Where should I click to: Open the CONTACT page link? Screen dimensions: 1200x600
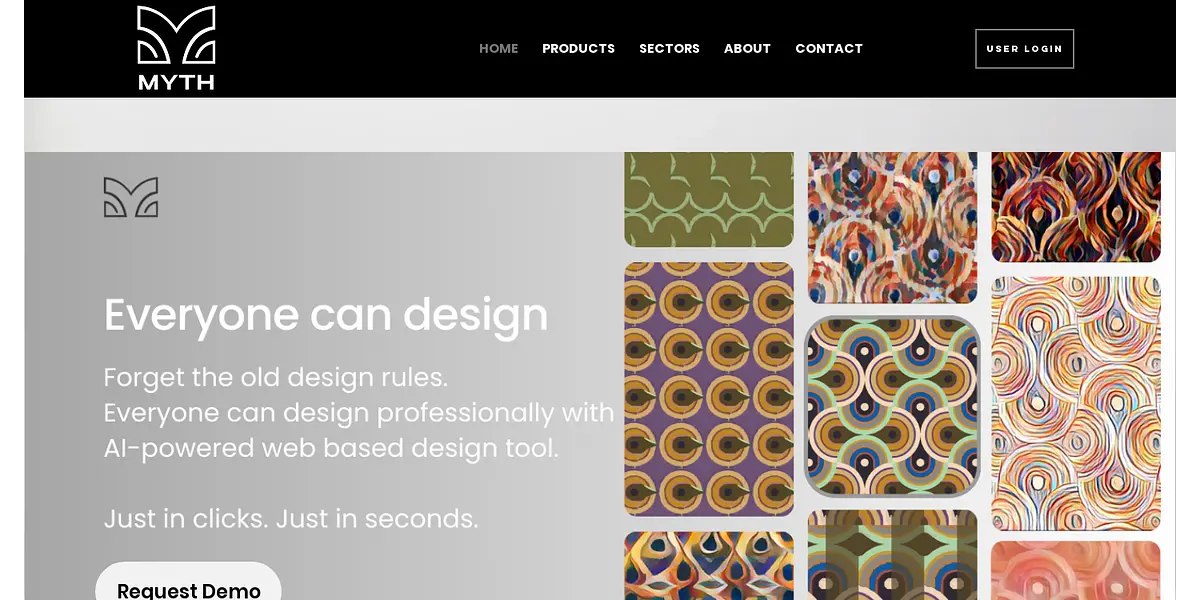click(828, 48)
